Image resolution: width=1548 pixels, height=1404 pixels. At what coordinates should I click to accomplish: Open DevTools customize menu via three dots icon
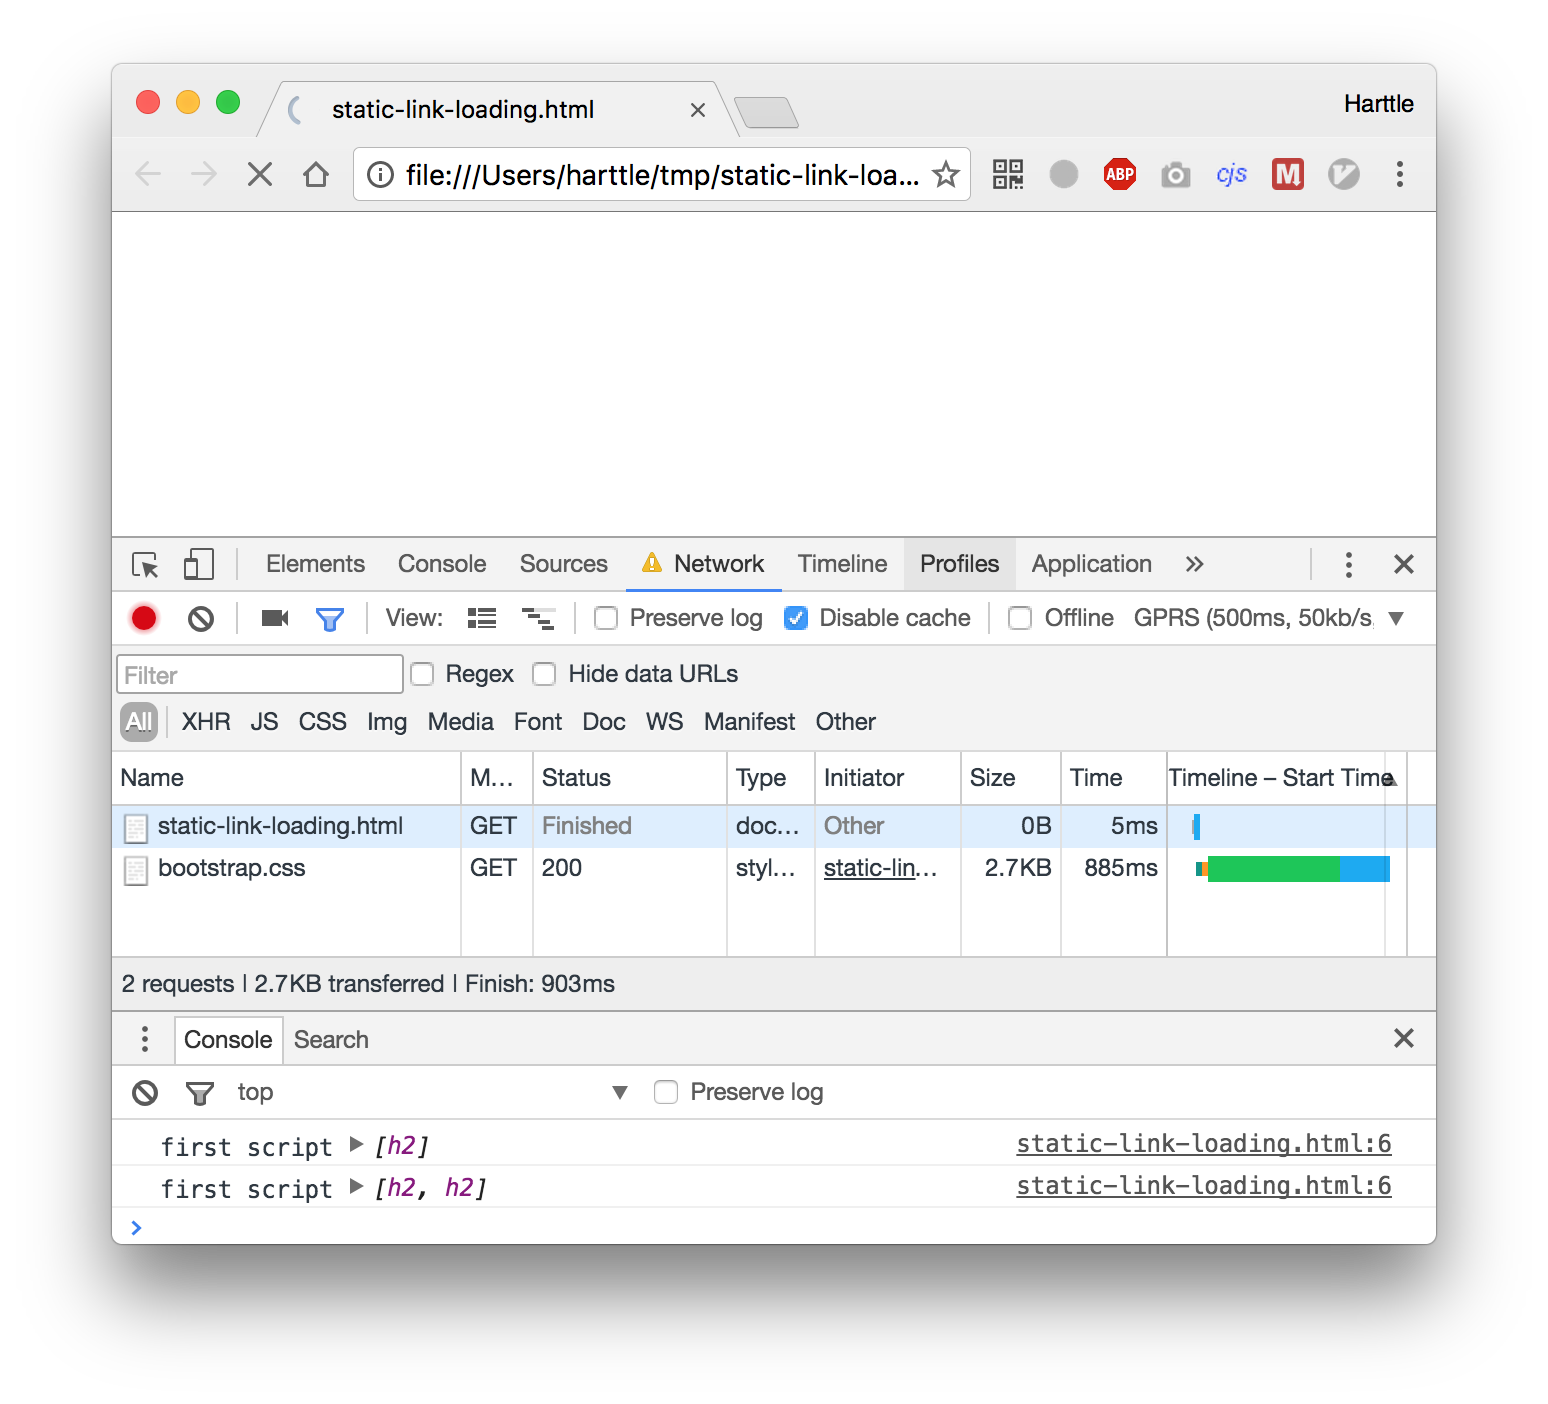click(1348, 564)
